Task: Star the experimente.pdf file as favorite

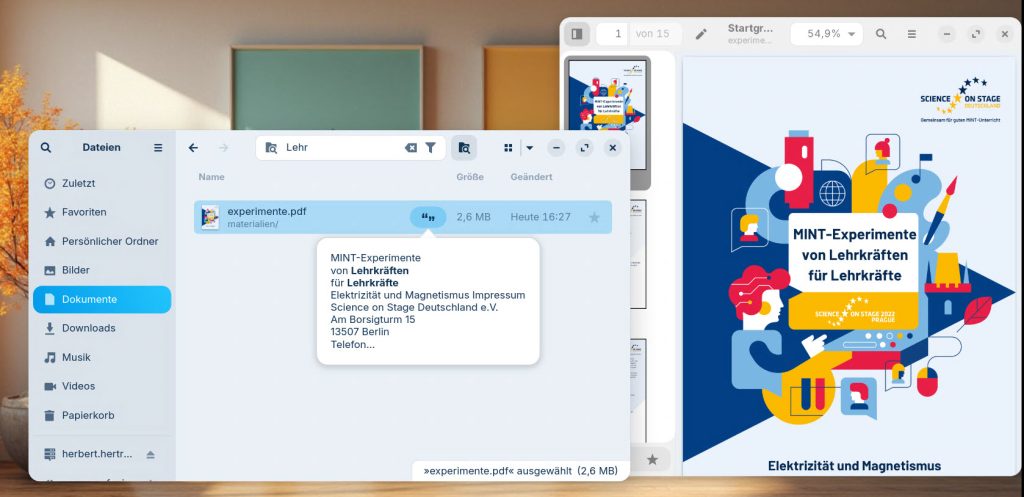Action: (594, 217)
